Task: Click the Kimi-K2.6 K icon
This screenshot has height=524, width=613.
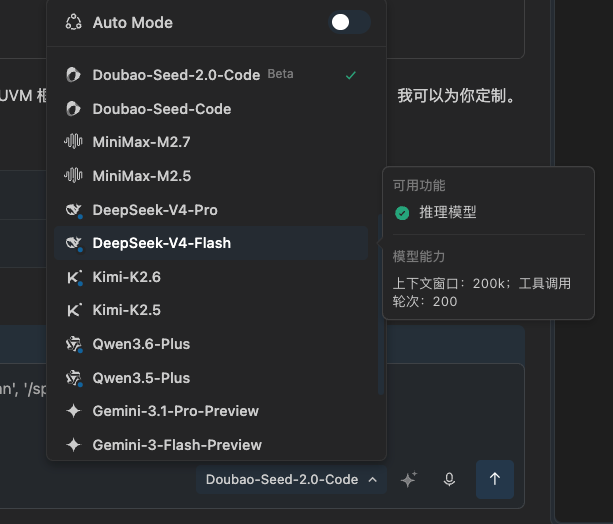Action: coord(74,278)
